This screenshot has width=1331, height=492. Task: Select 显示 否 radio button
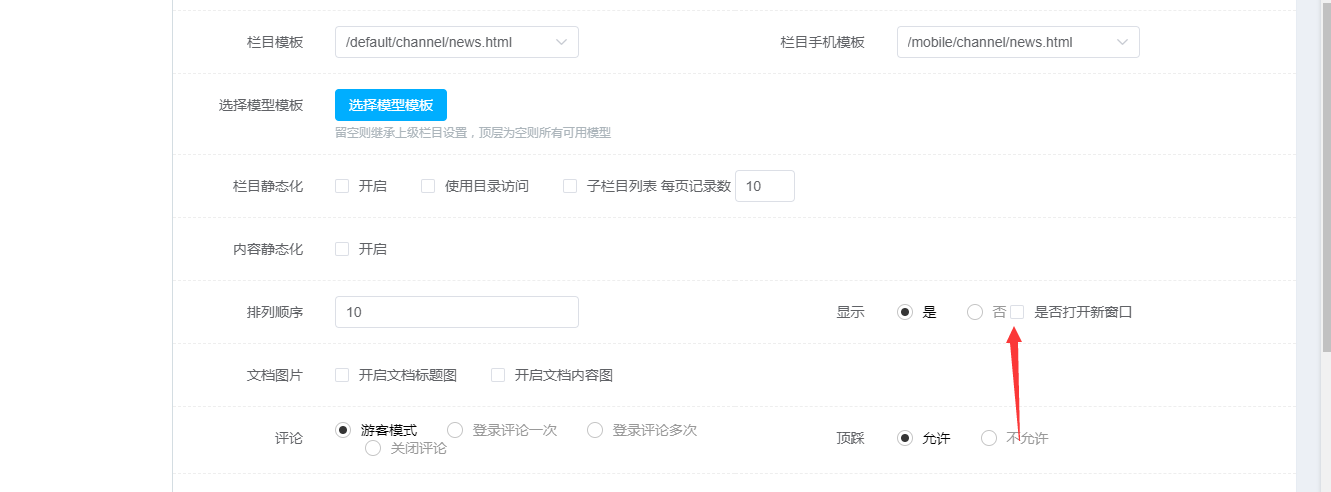(x=975, y=312)
